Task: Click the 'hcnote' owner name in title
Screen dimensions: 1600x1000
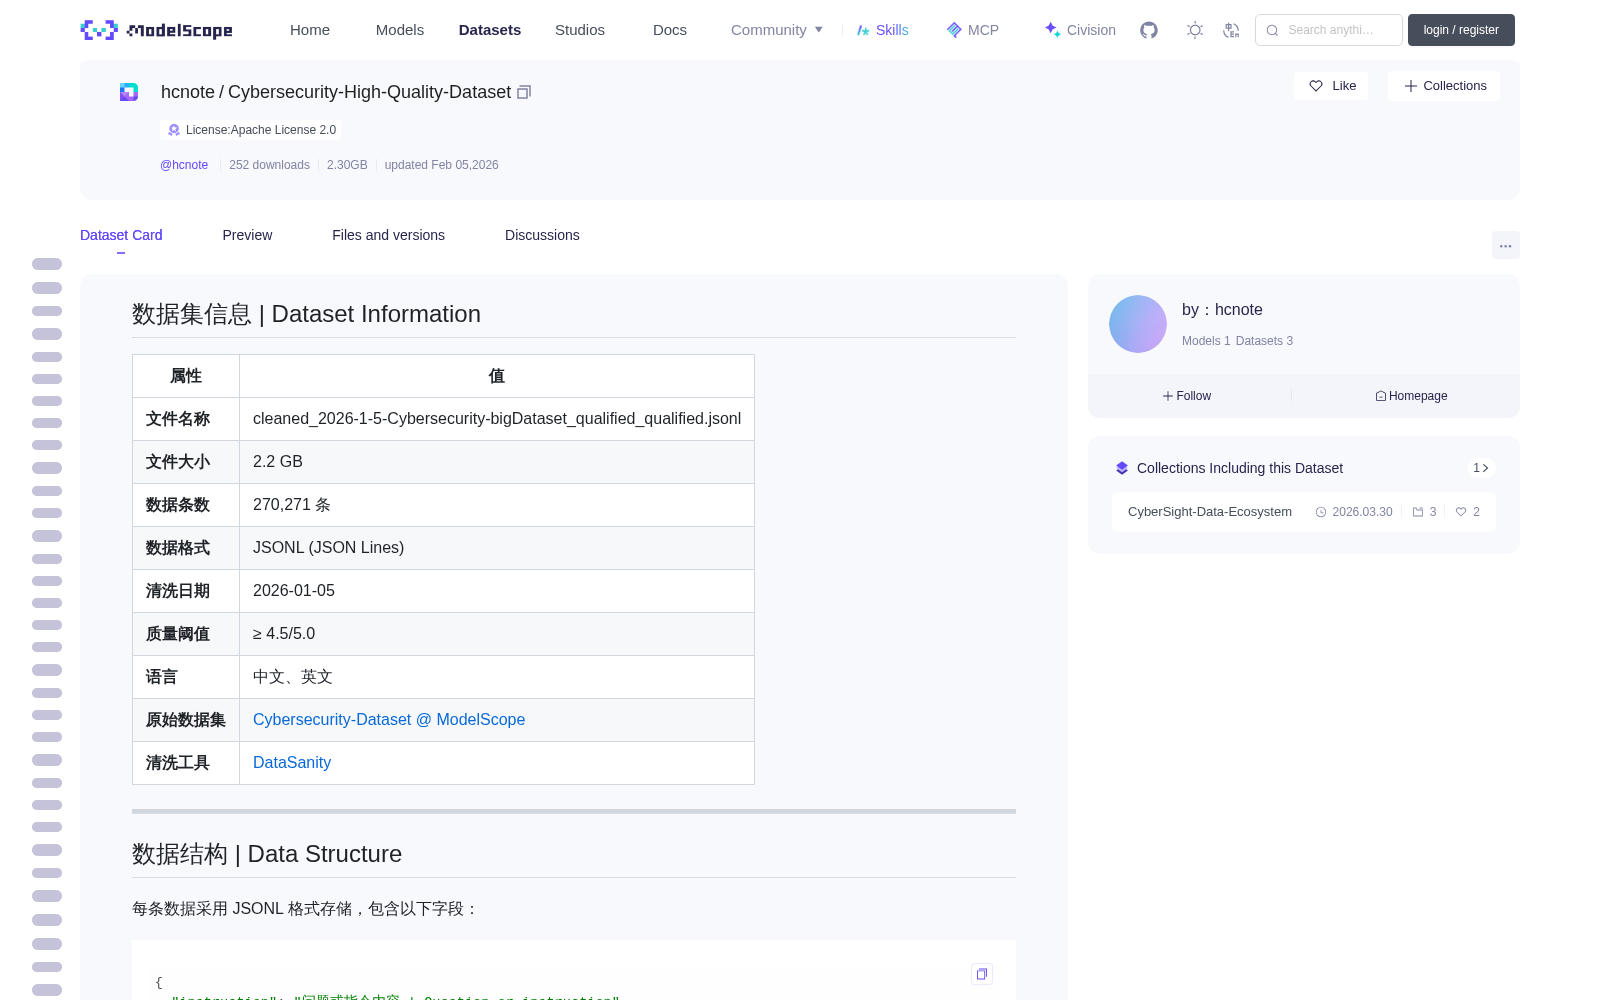Action: point(188,92)
